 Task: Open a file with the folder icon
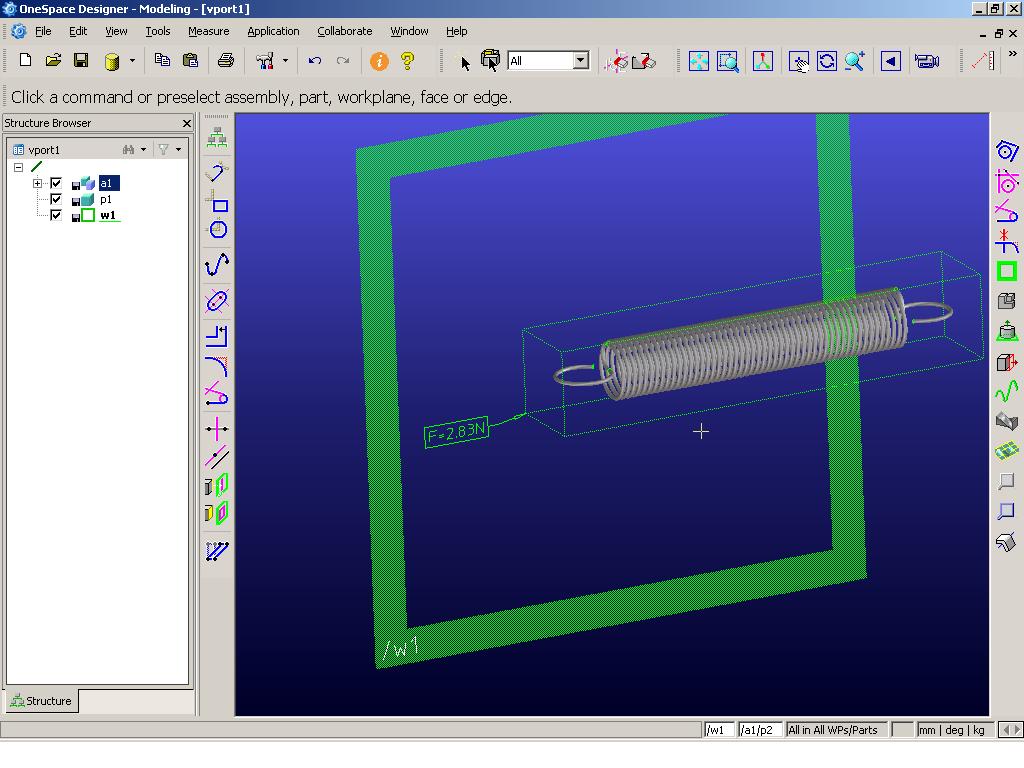tap(53, 61)
